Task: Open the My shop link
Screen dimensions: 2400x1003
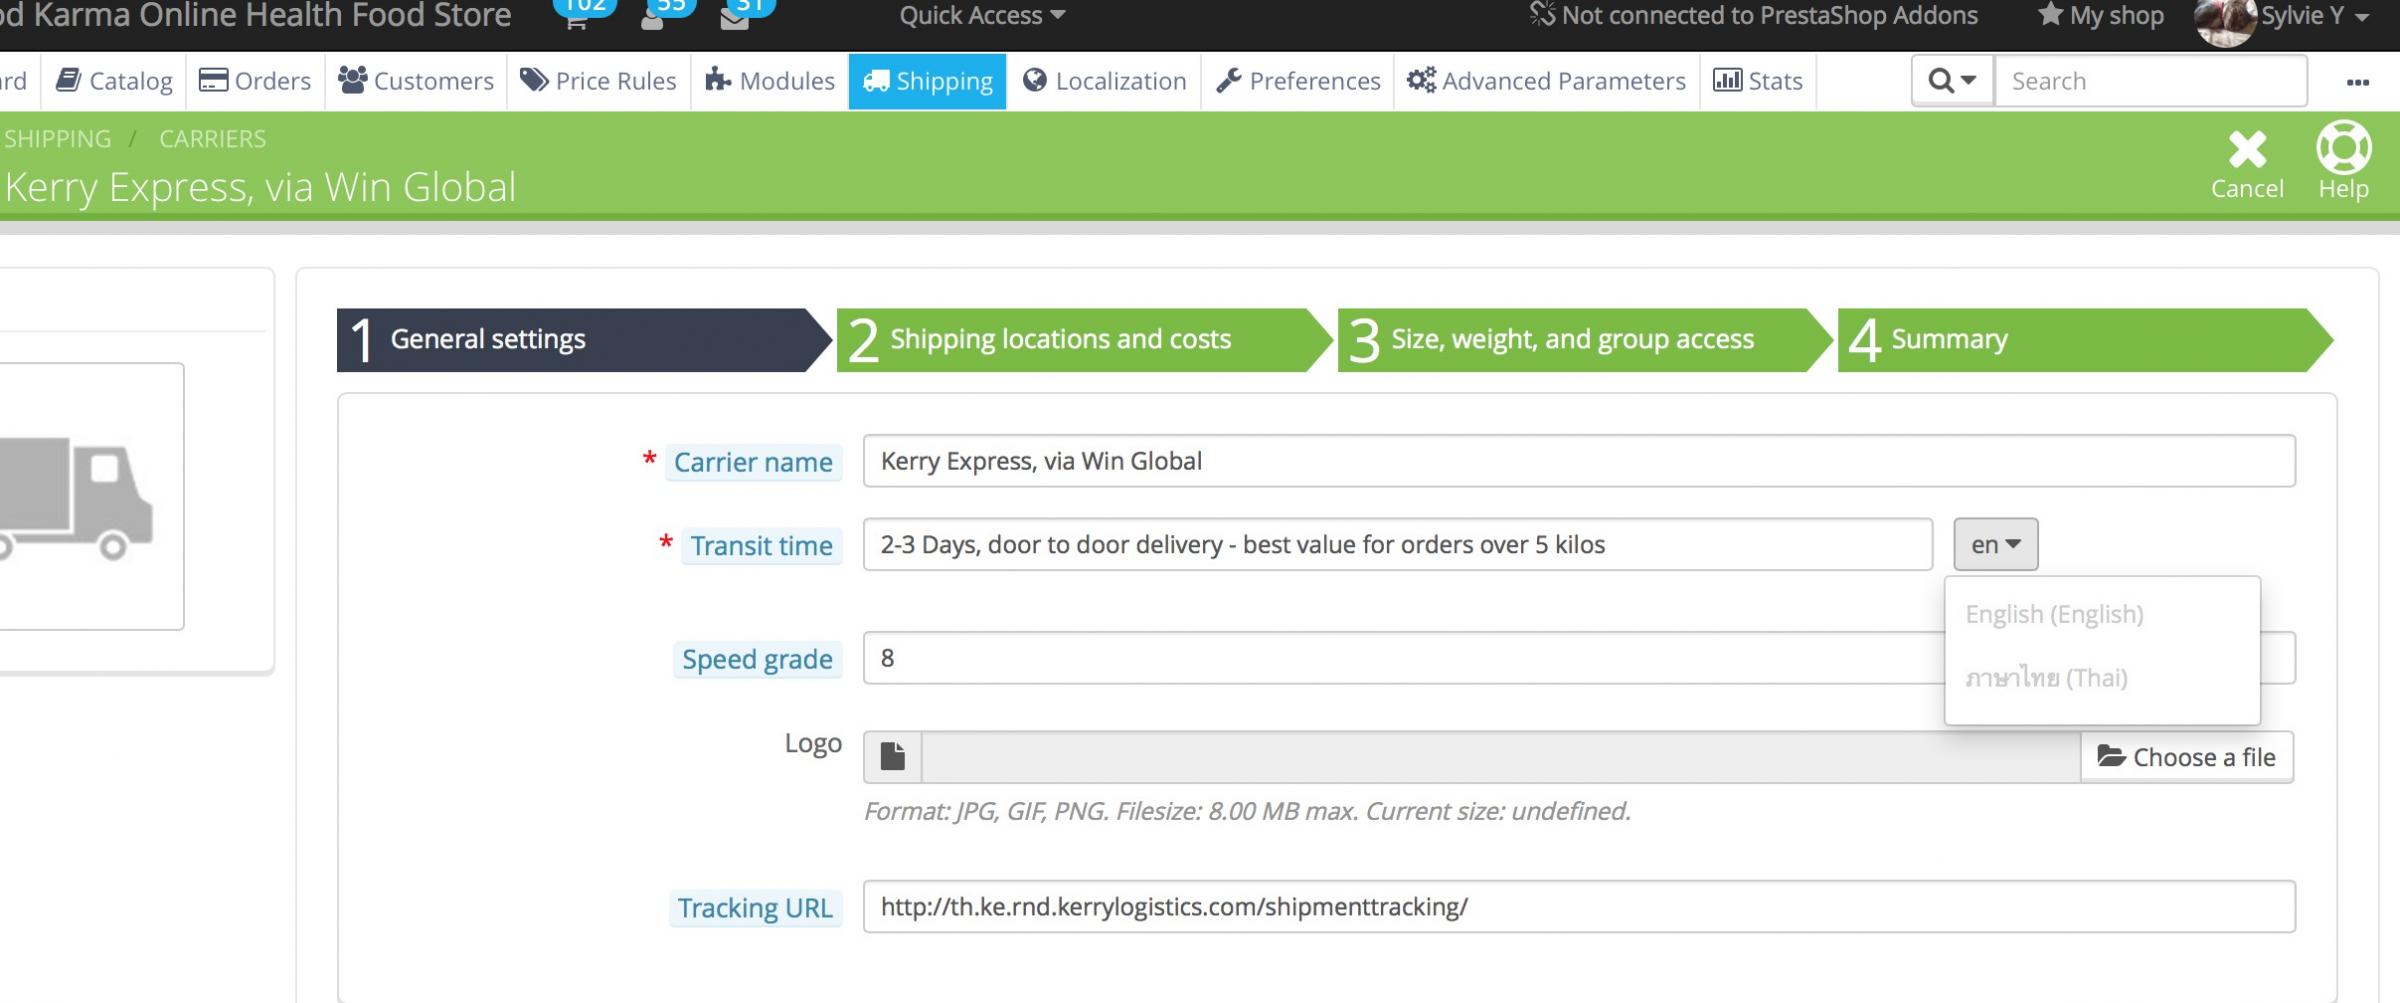Action: click(x=2100, y=16)
